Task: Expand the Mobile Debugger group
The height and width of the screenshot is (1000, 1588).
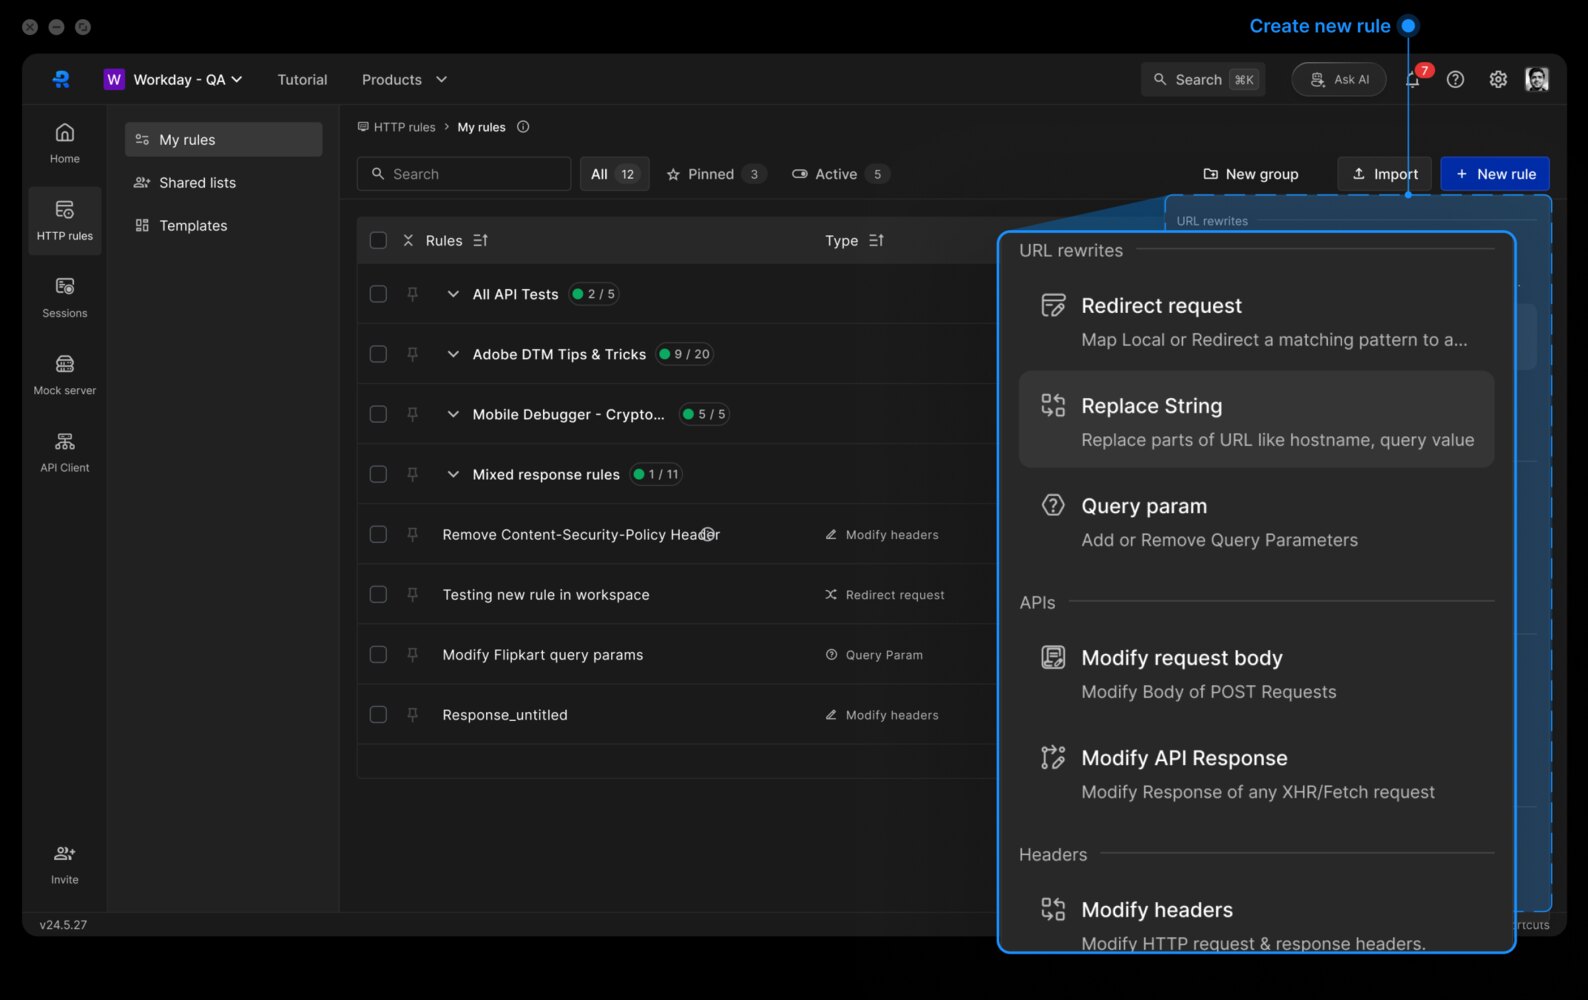Action: tap(453, 414)
